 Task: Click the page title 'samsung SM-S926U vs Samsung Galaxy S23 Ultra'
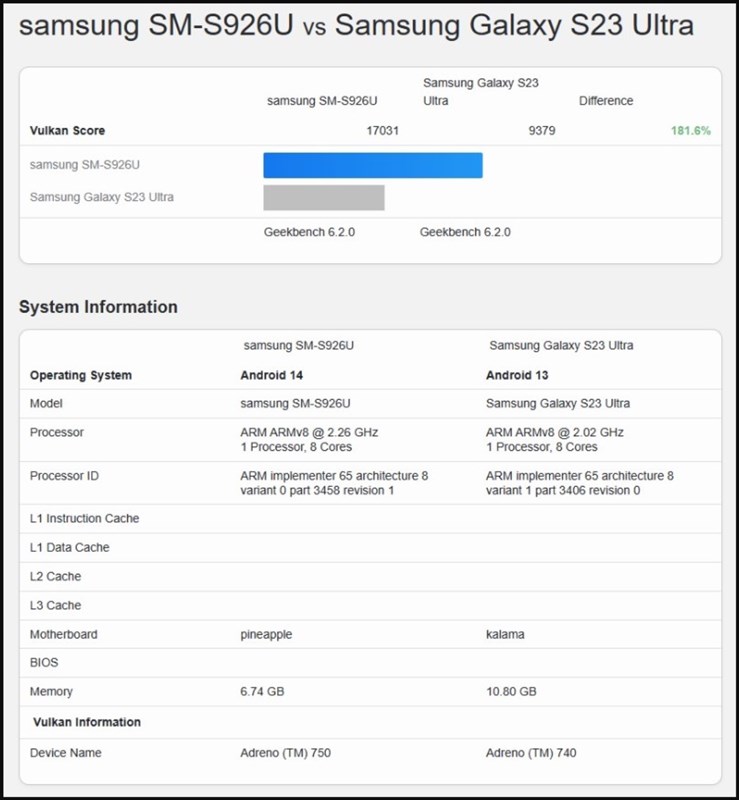[356, 26]
